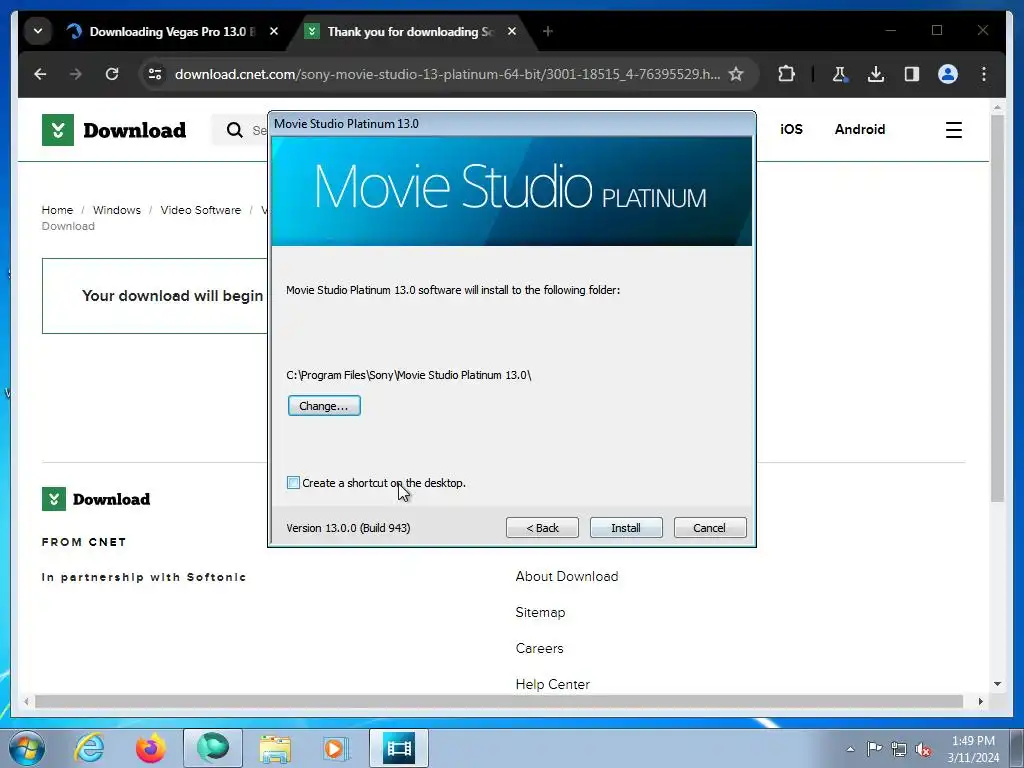Viewport: 1024px width, 768px height.
Task: Open the Chrome three-dot menu
Action: tap(984, 74)
